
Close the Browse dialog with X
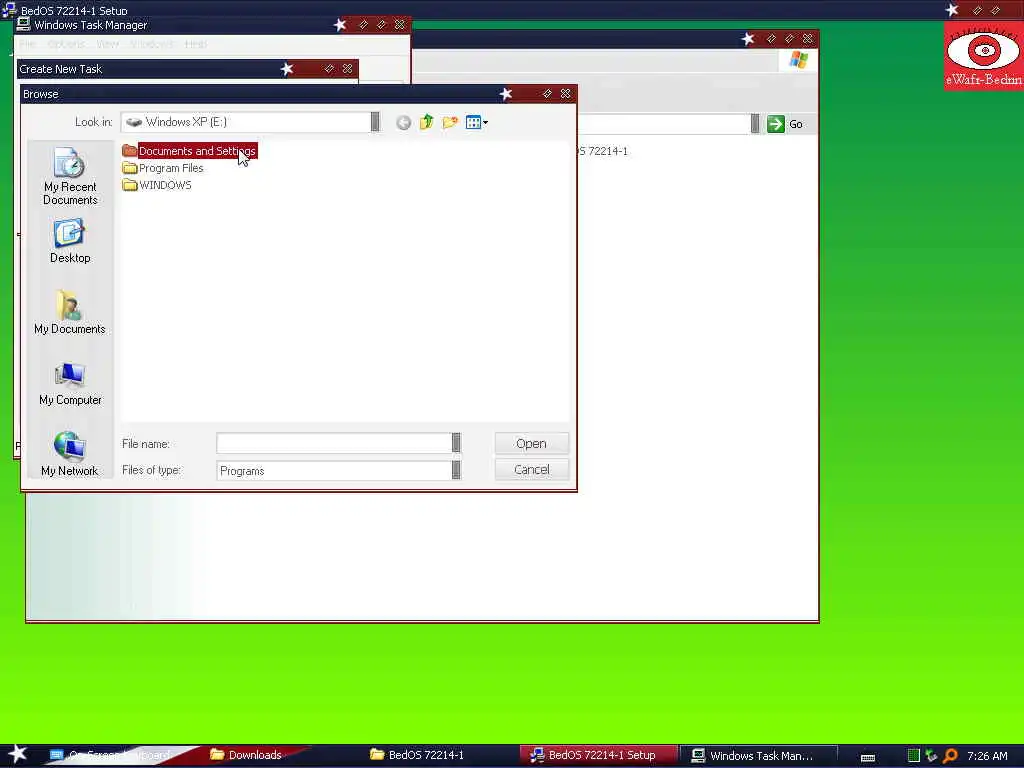click(x=566, y=94)
